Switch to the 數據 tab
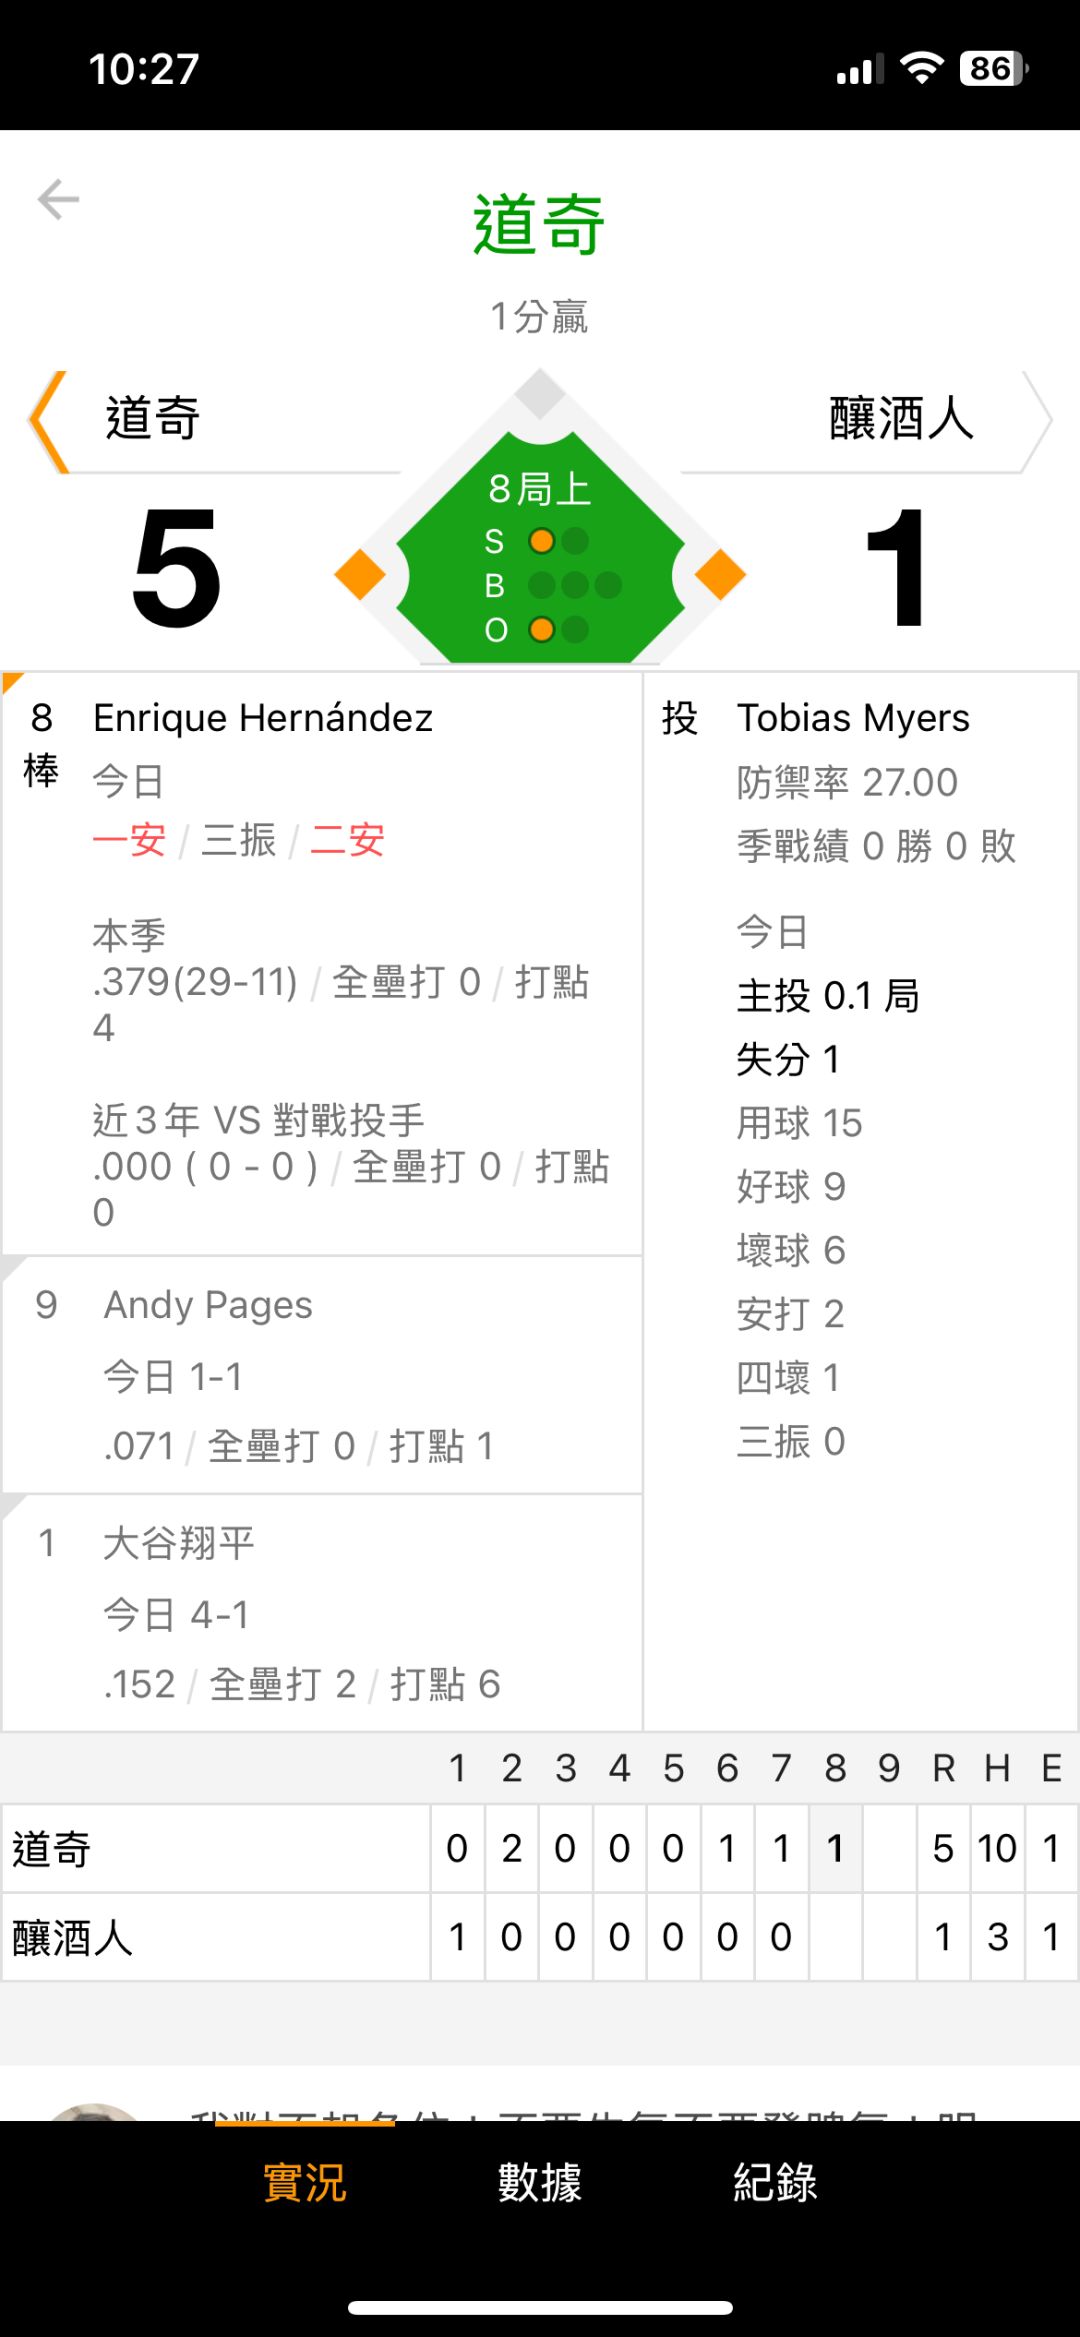The height and width of the screenshot is (2337, 1080). tap(540, 2182)
